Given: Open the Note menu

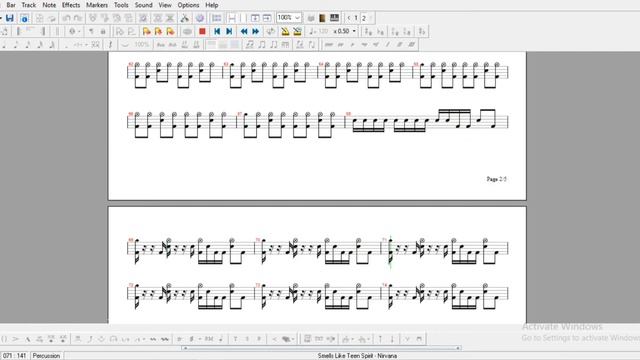Looking at the screenshot, I should click(x=49, y=5).
